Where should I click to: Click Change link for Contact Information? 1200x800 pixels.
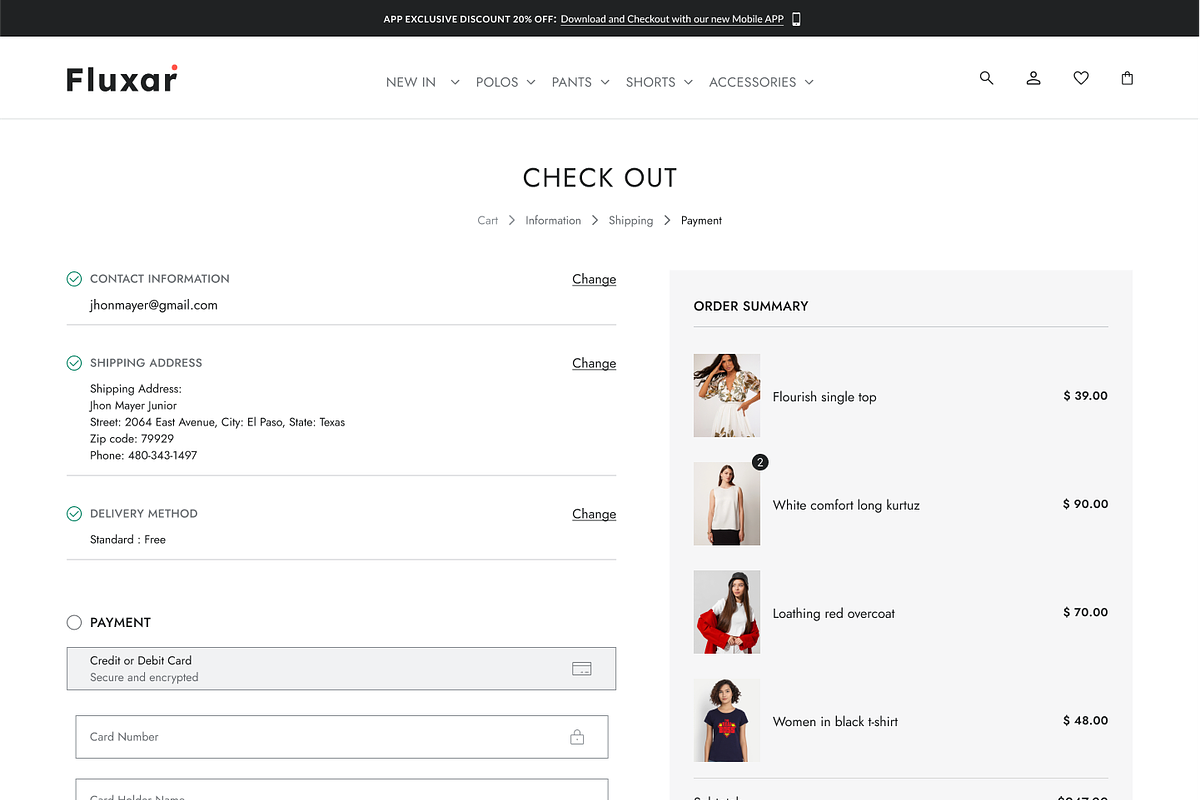[x=594, y=279]
